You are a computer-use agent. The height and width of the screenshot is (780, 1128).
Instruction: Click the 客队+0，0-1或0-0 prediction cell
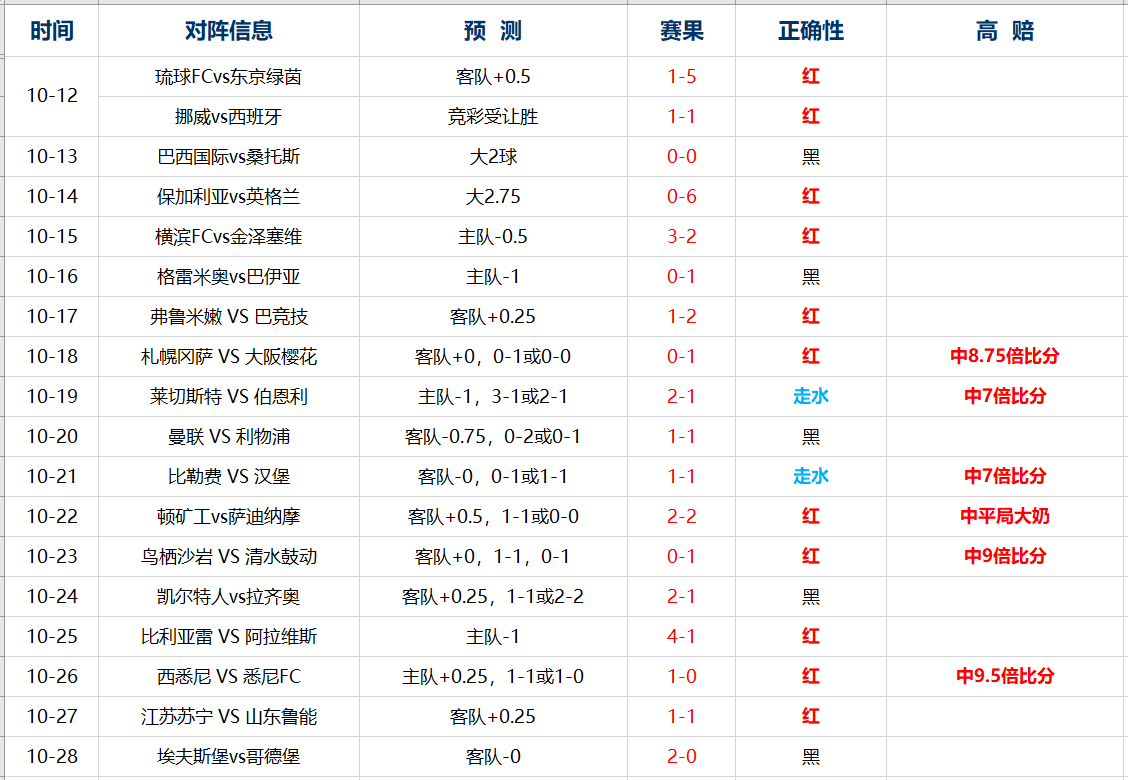[493, 356]
